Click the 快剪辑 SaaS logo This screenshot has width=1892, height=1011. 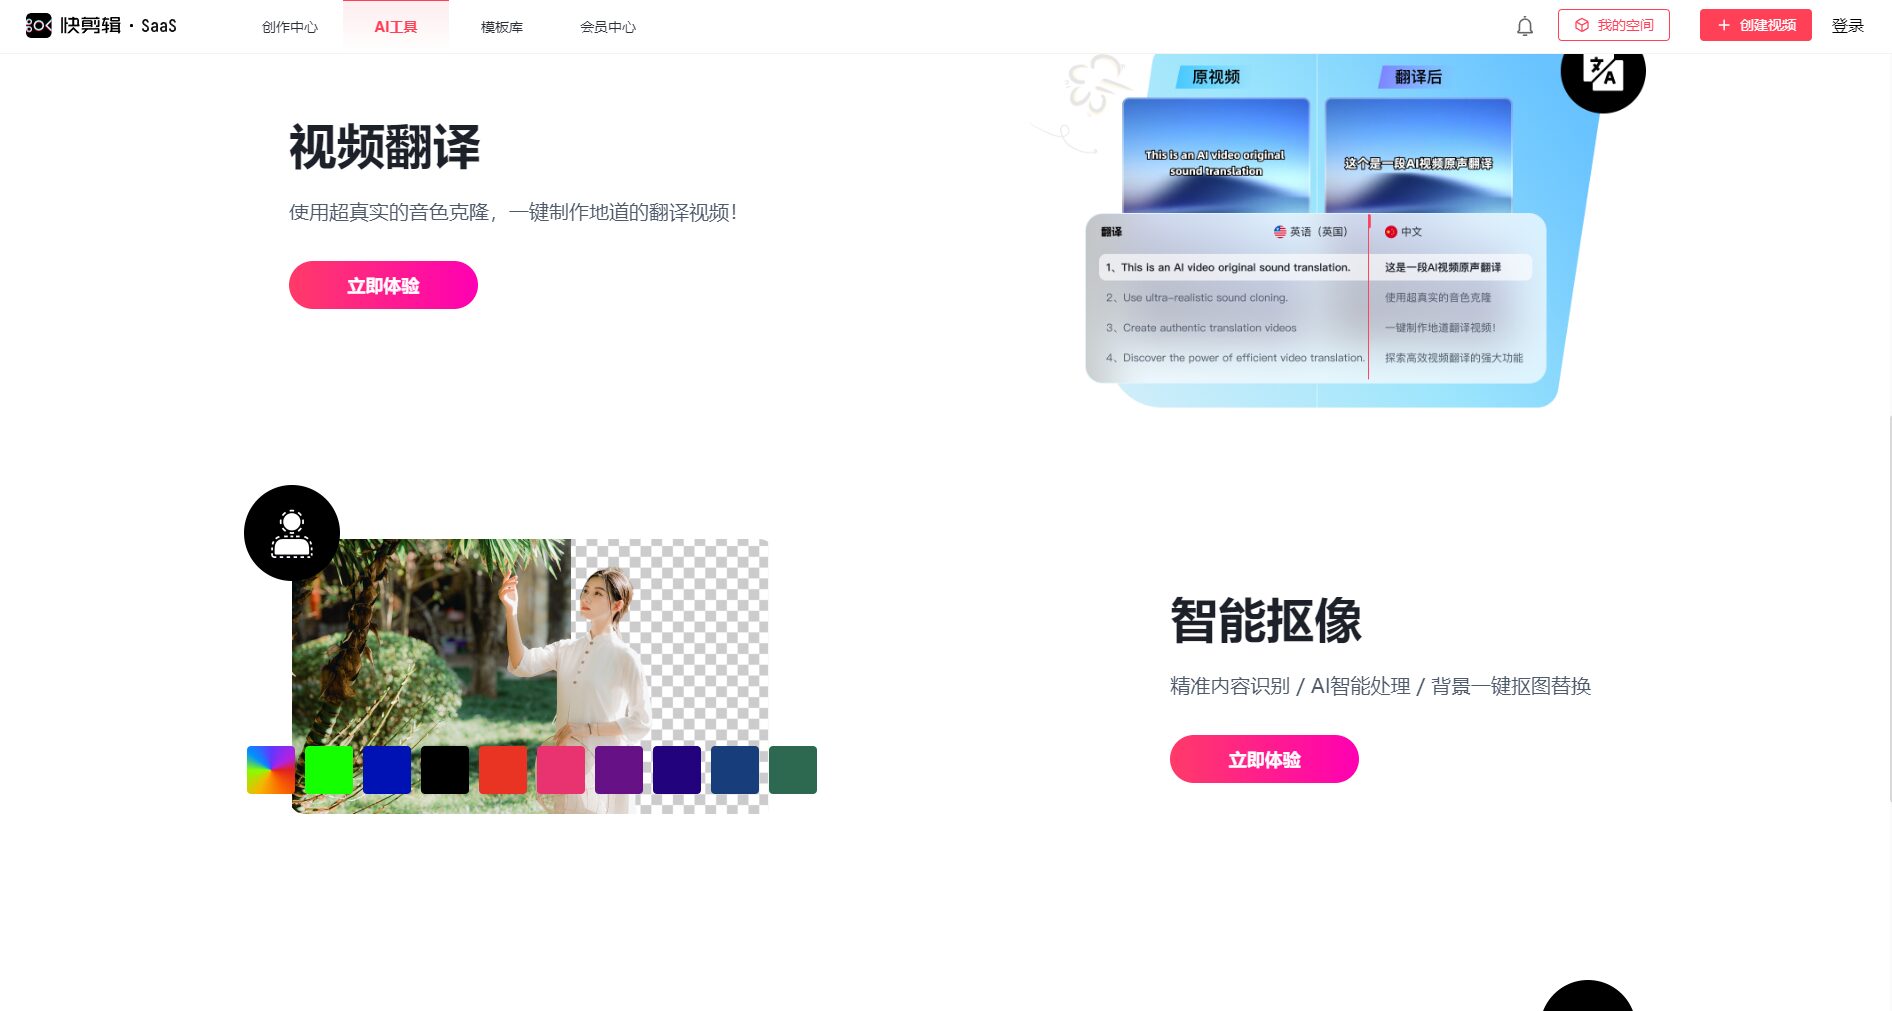pyautogui.click(x=101, y=25)
